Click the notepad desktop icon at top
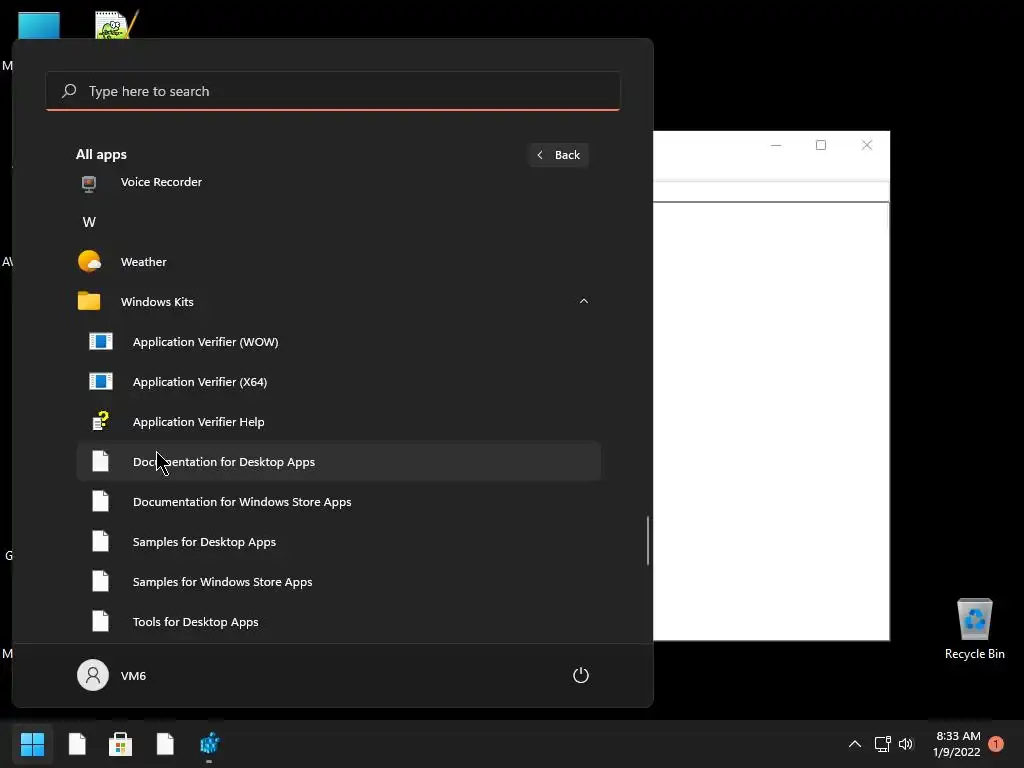Image resolution: width=1024 pixels, height=768 pixels. click(x=116, y=25)
